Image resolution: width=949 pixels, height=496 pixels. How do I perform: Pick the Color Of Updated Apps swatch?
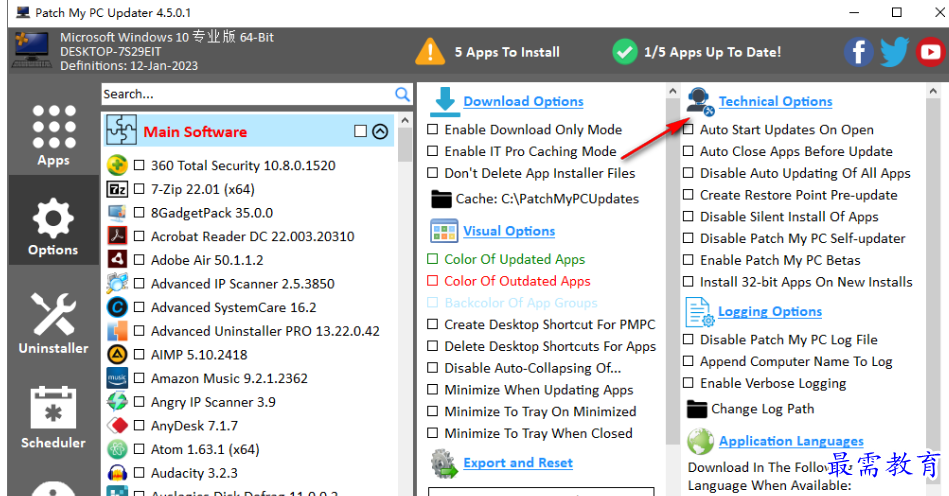point(433,259)
